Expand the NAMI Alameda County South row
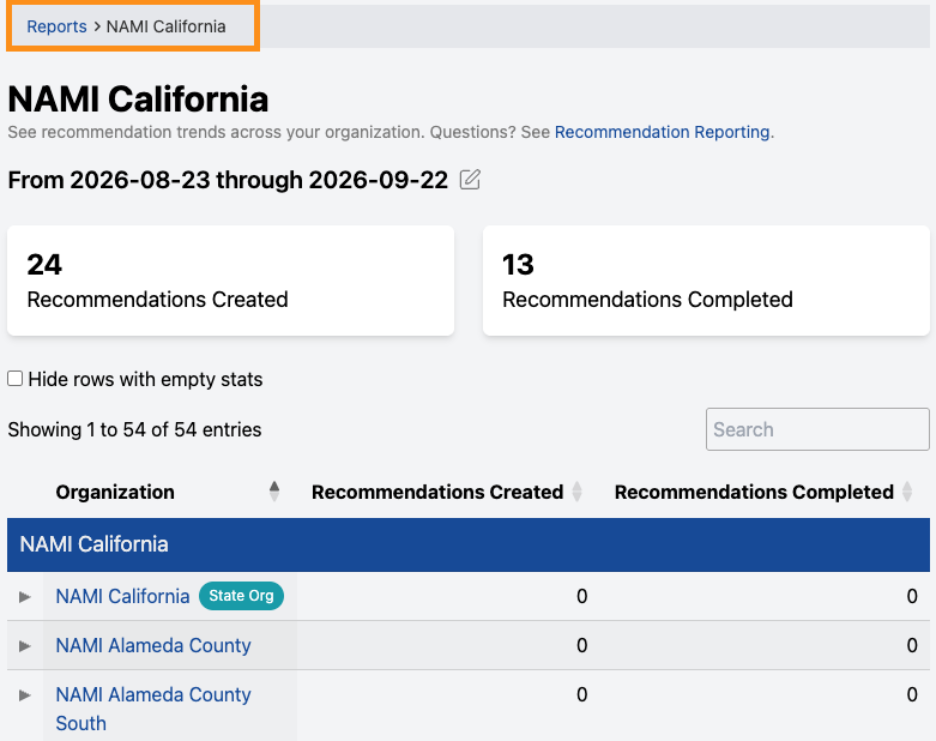The image size is (936, 741). pos(24,695)
